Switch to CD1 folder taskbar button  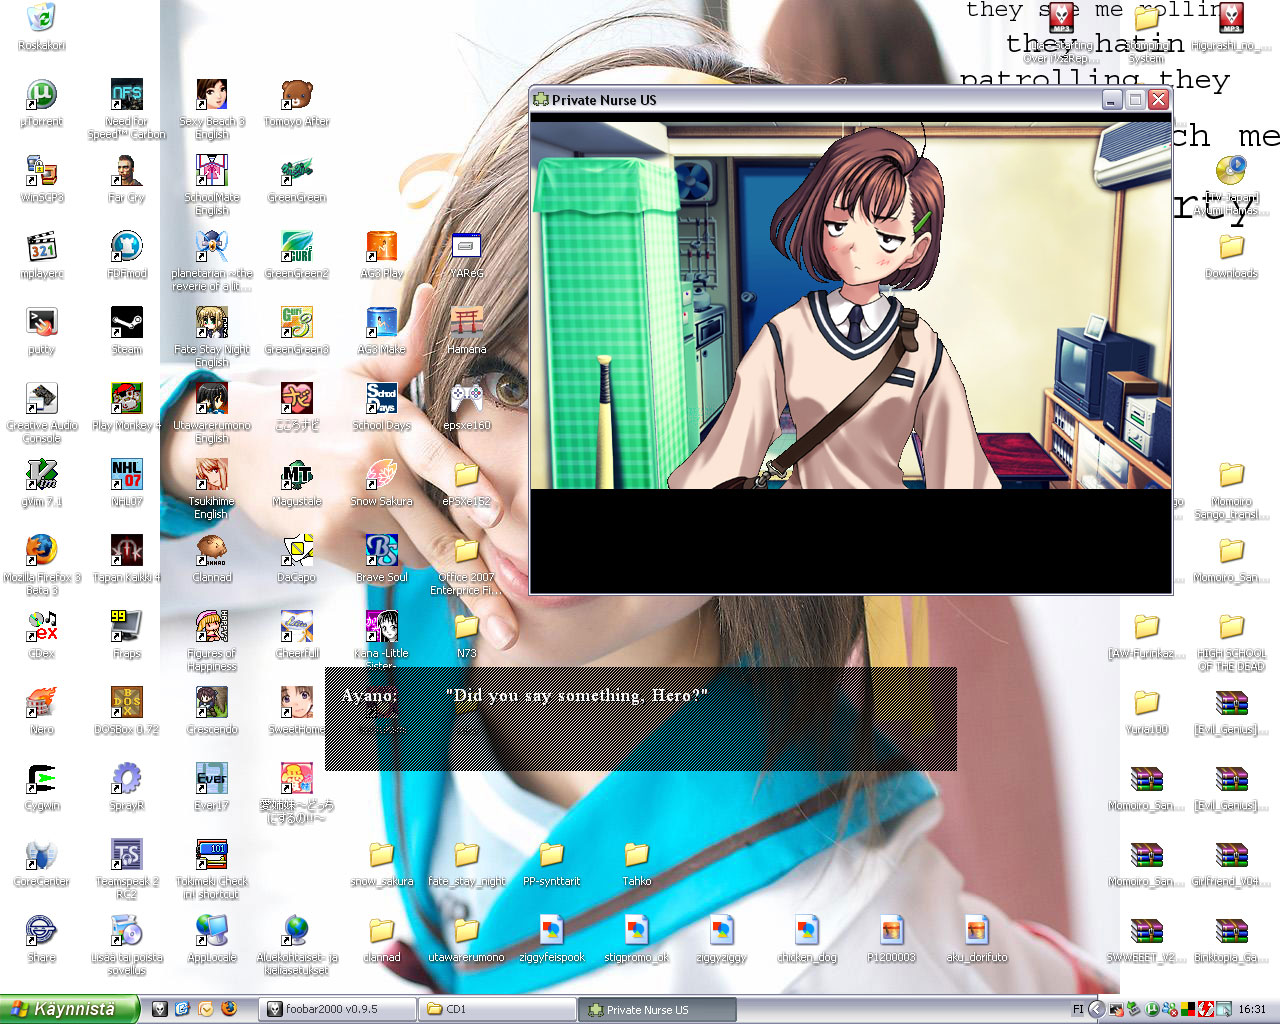pyautogui.click(x=497, y=1009)
